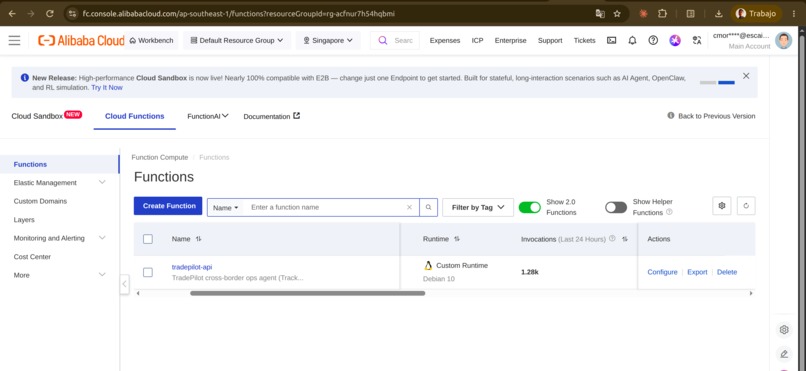Open the hamburger navigation menu

point(14,41)
